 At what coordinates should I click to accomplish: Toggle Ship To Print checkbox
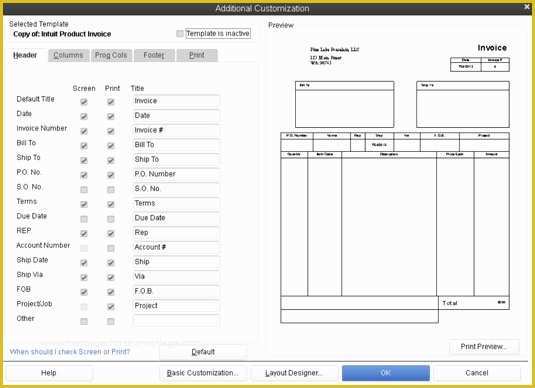(111, 160)
